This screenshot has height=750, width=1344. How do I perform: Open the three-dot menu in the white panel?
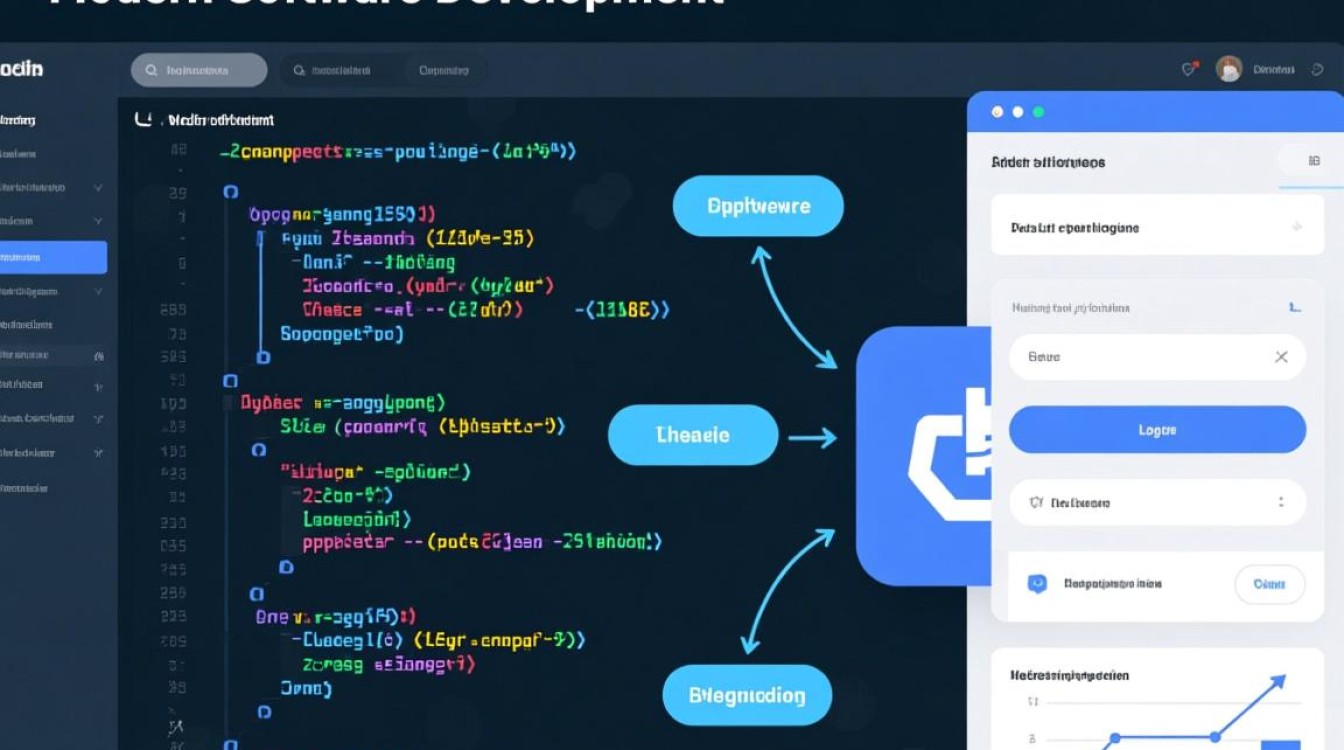pos(1281,502)
